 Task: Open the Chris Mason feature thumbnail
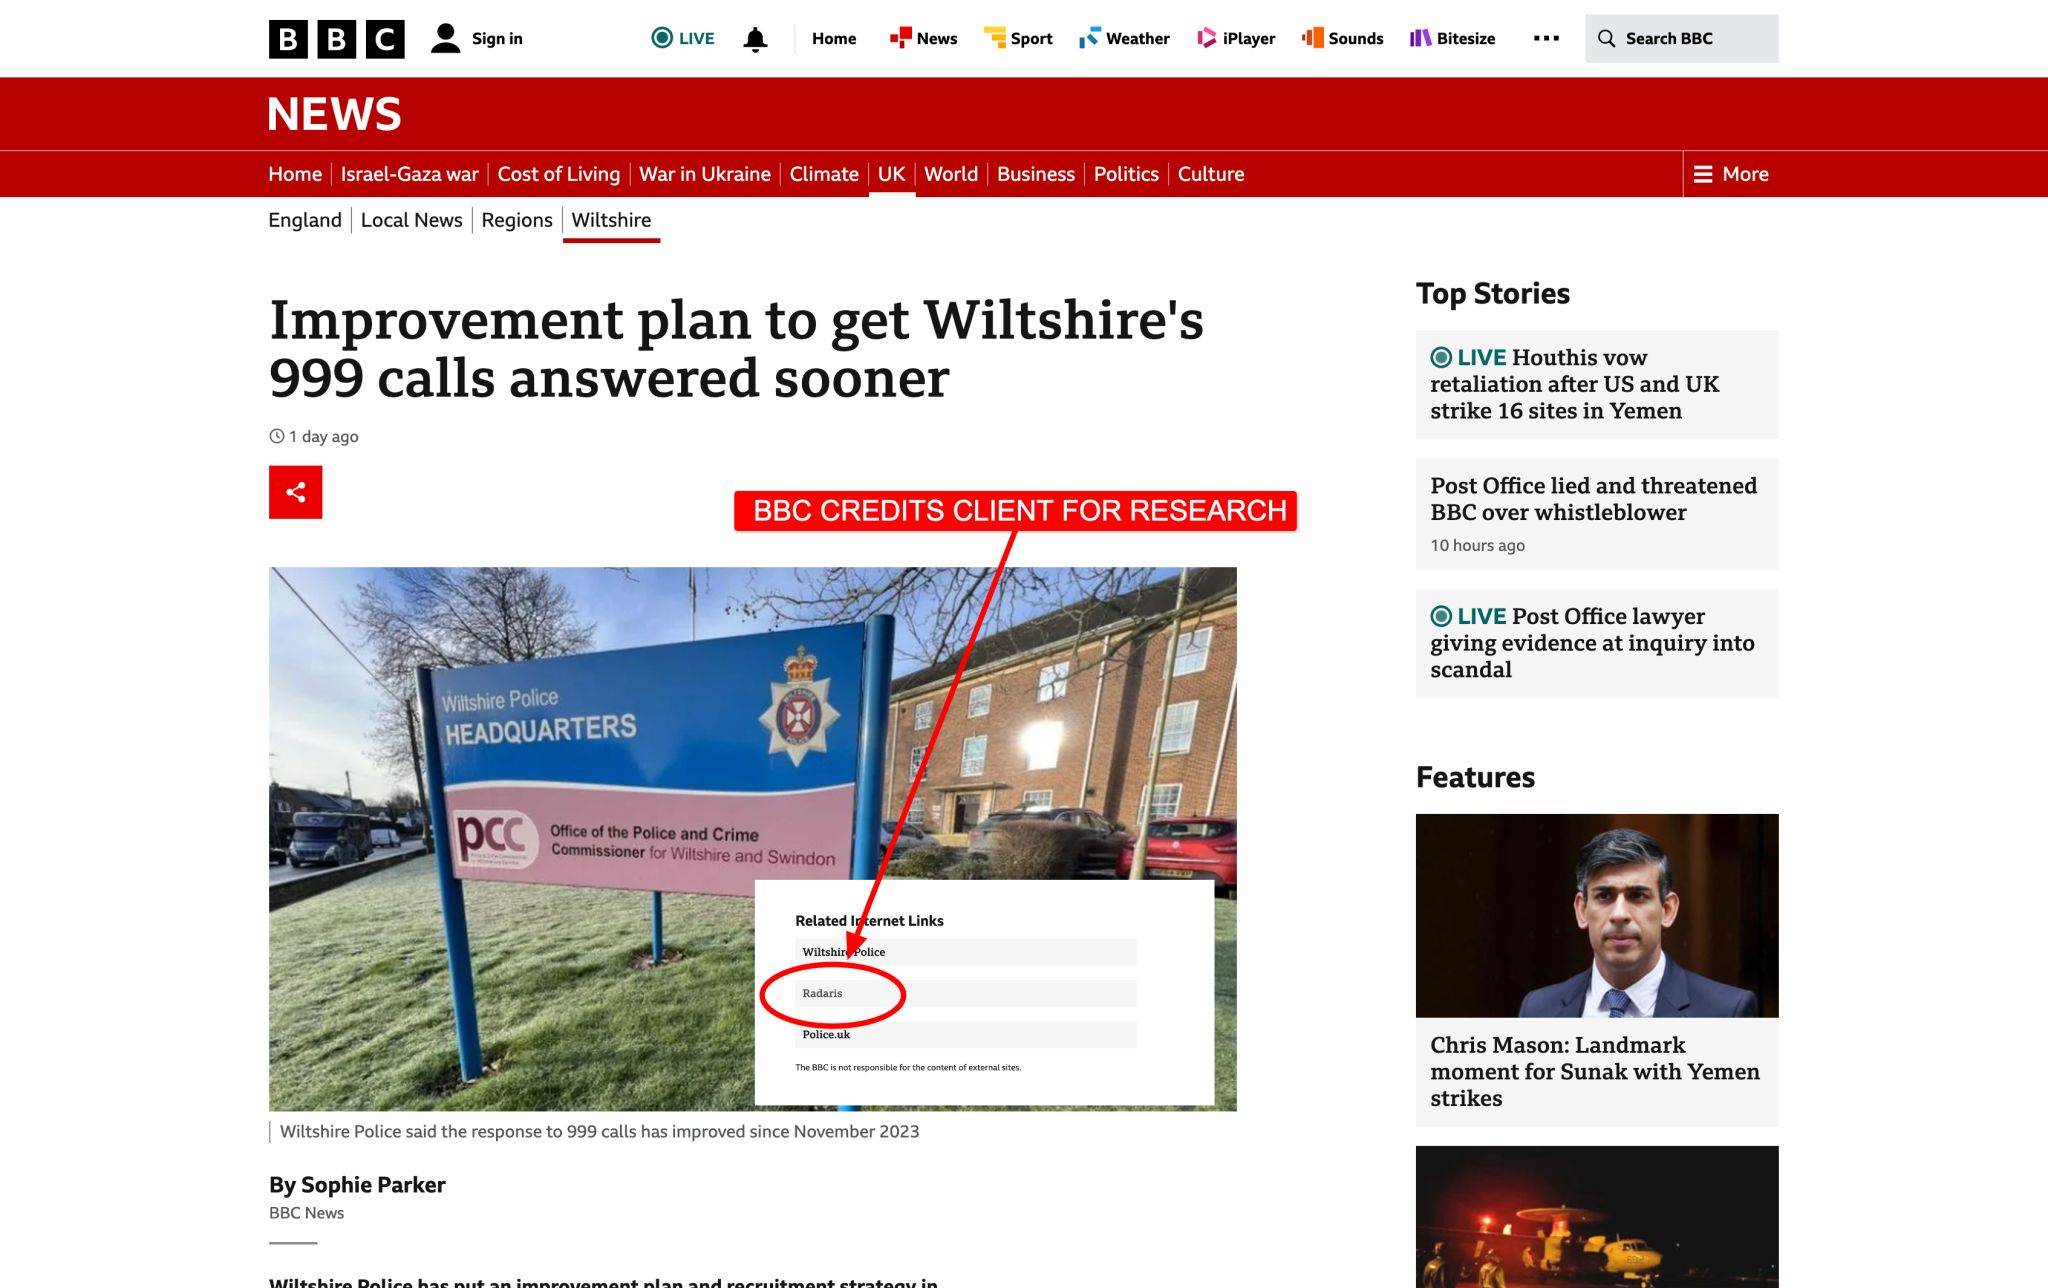[x=1597, y=916]
